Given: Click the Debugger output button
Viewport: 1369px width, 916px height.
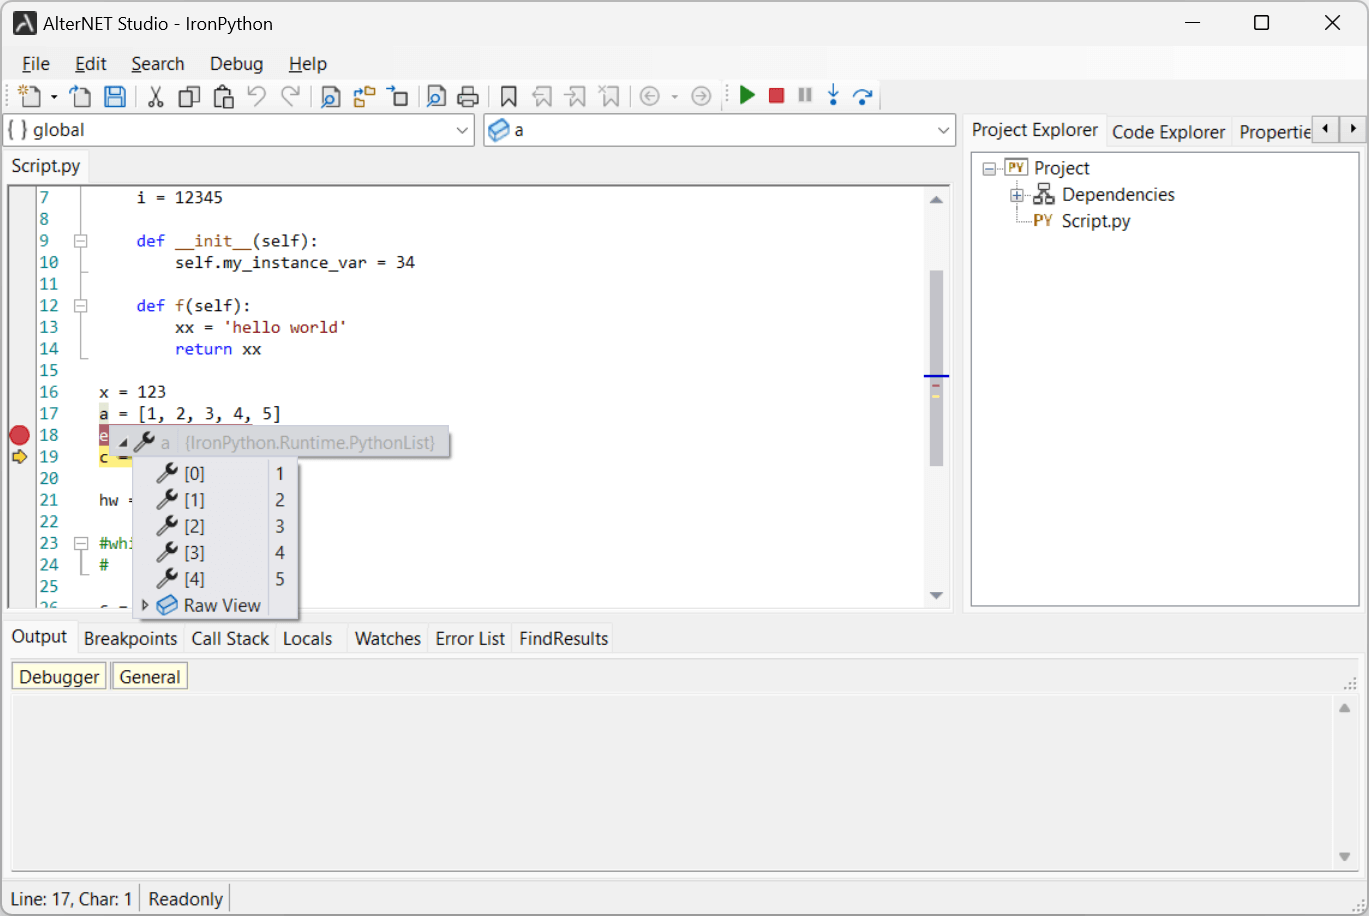Looking at the screenshot, I should pyautogui.click(x=60, y=677).
